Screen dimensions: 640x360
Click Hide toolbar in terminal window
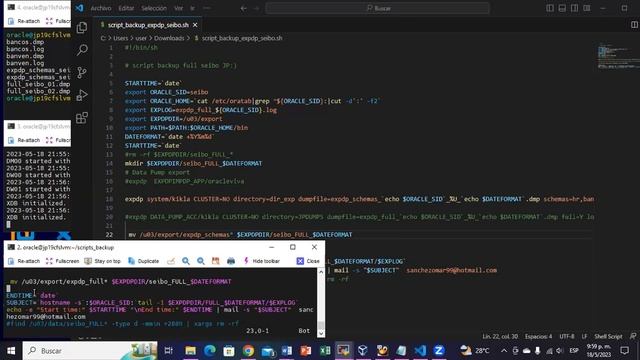tap(262, 261)
